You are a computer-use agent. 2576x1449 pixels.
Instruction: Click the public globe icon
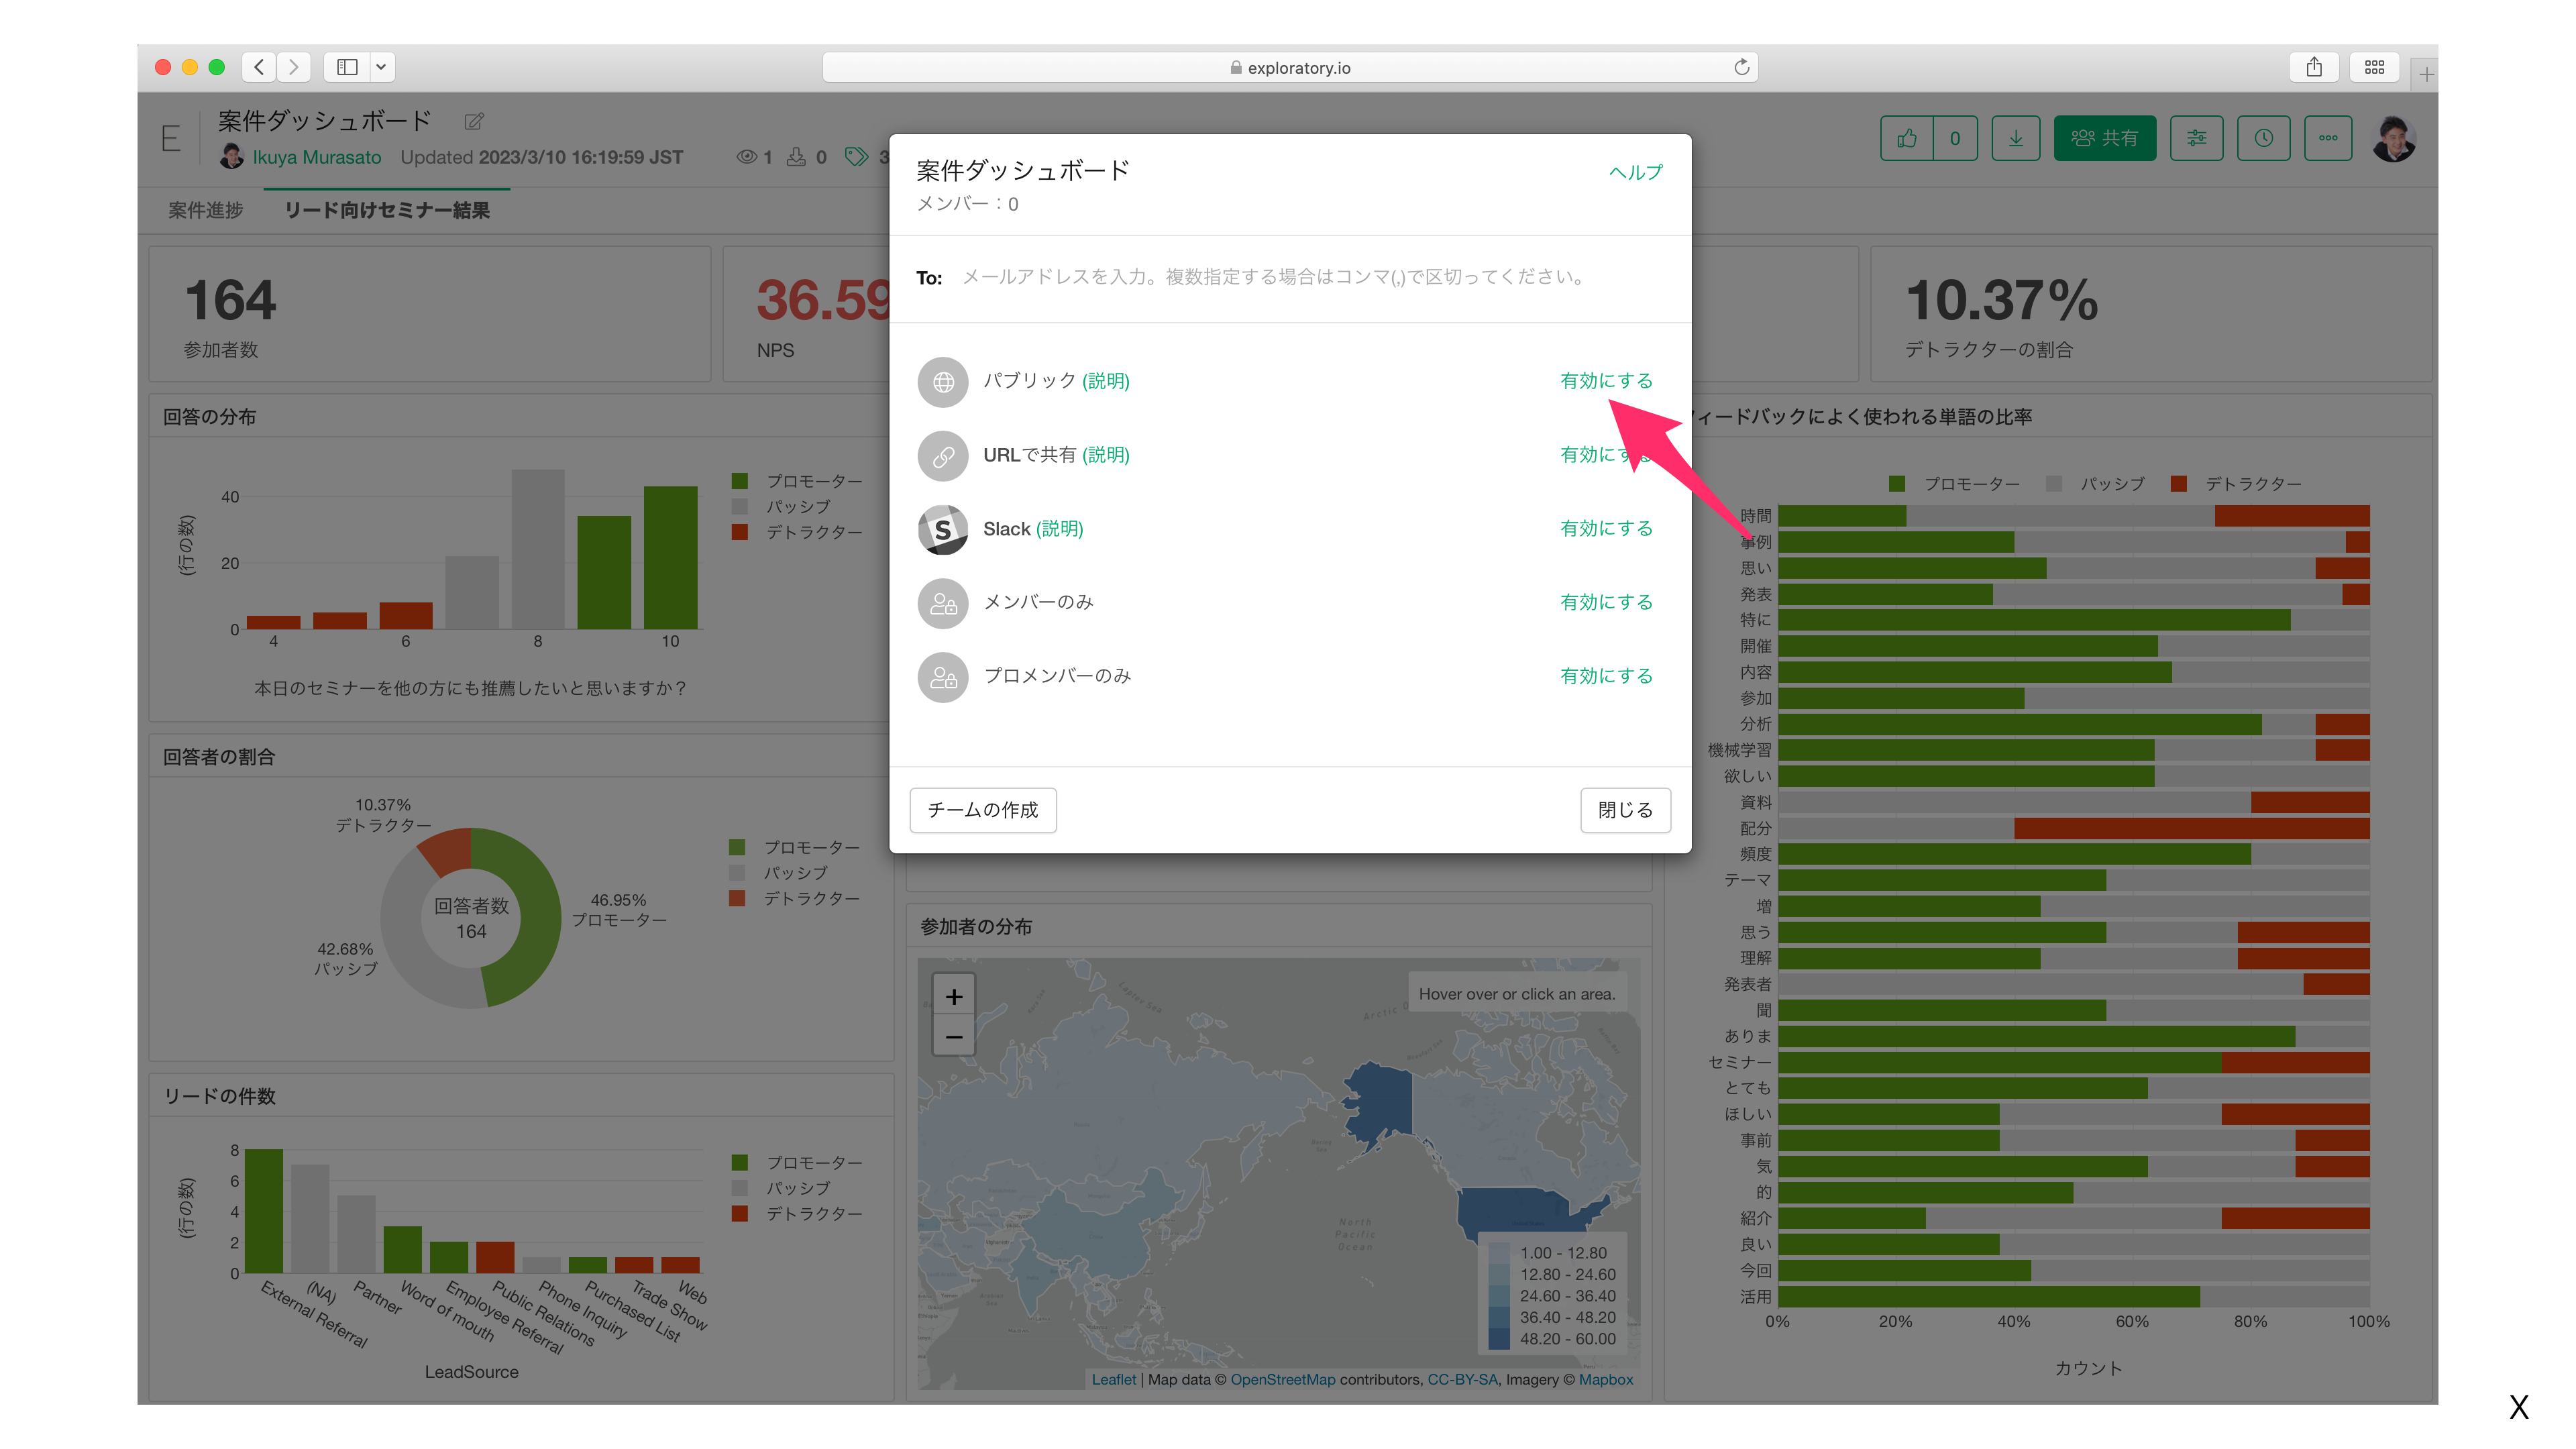(x=943, y=381)
